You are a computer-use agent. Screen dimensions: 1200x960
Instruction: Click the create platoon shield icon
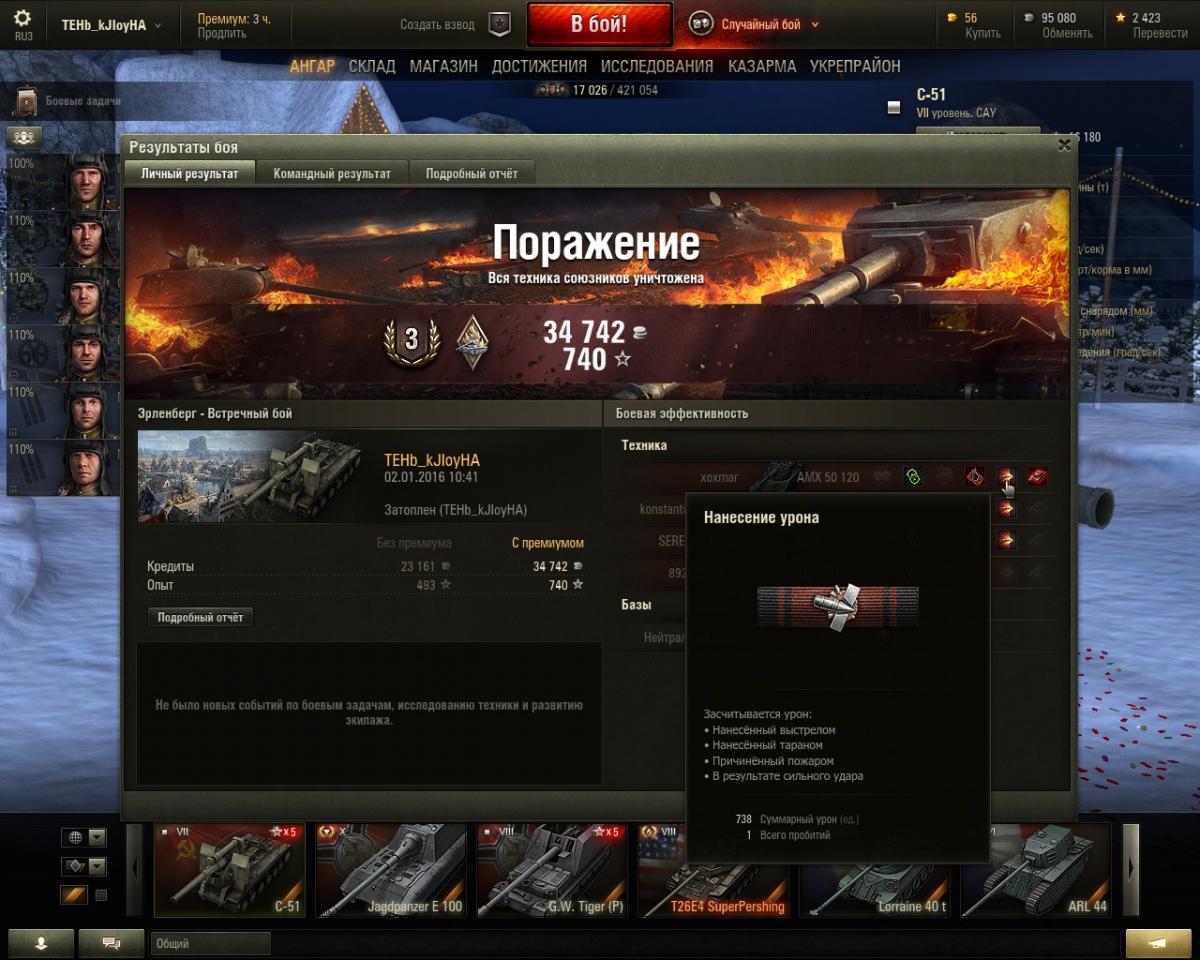500,24
